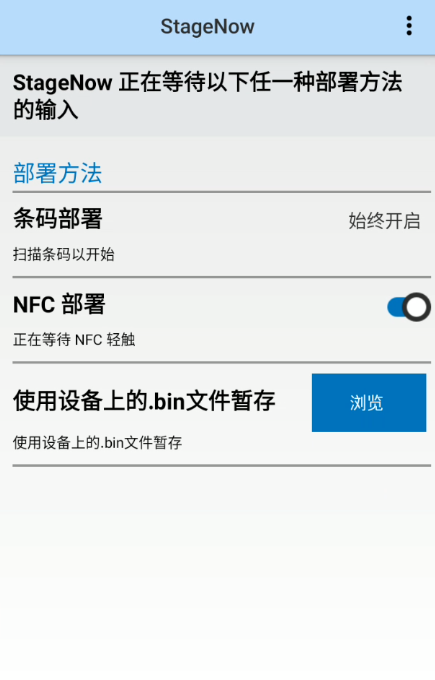
Task: Select the 条码部署 row title
Action: coord(58,219)
